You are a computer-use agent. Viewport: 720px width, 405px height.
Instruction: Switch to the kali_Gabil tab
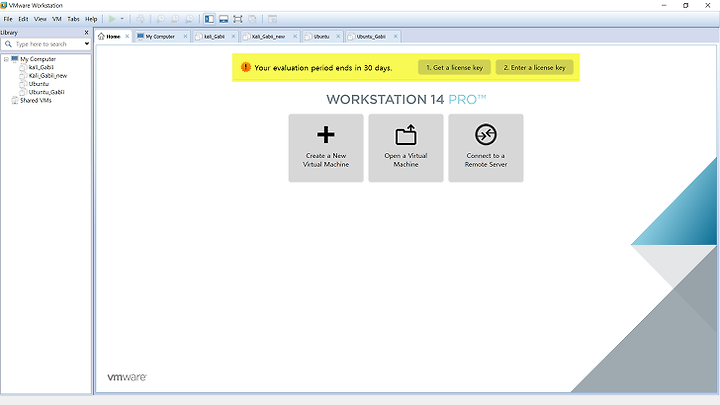[214, 36]
